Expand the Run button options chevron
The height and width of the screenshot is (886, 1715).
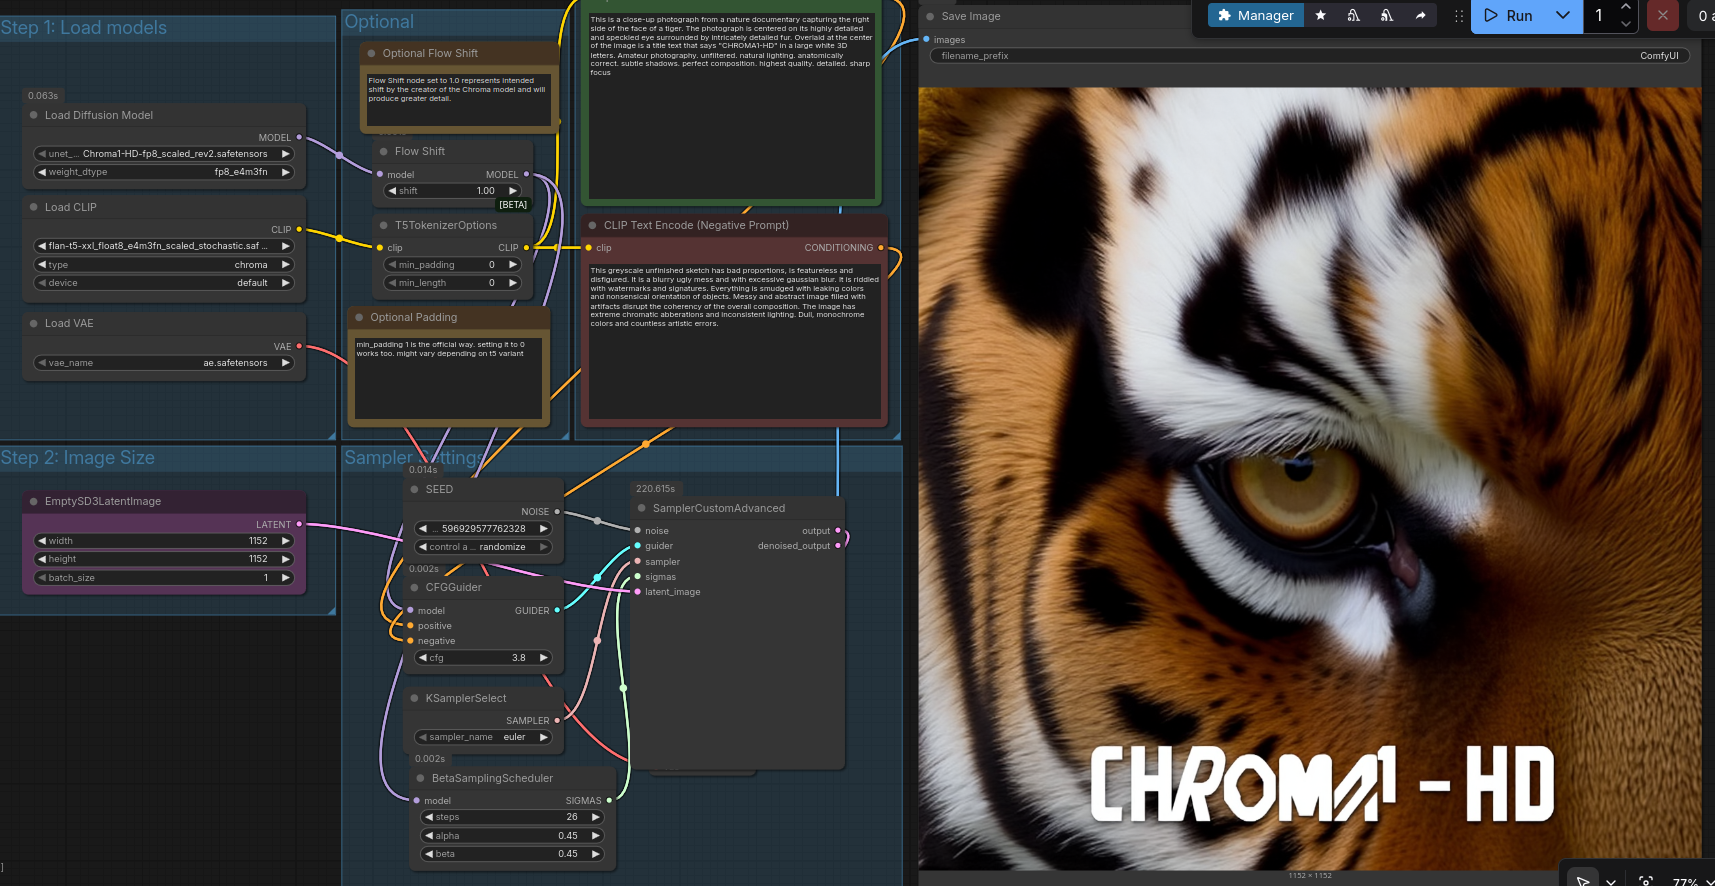[1563, 15]
